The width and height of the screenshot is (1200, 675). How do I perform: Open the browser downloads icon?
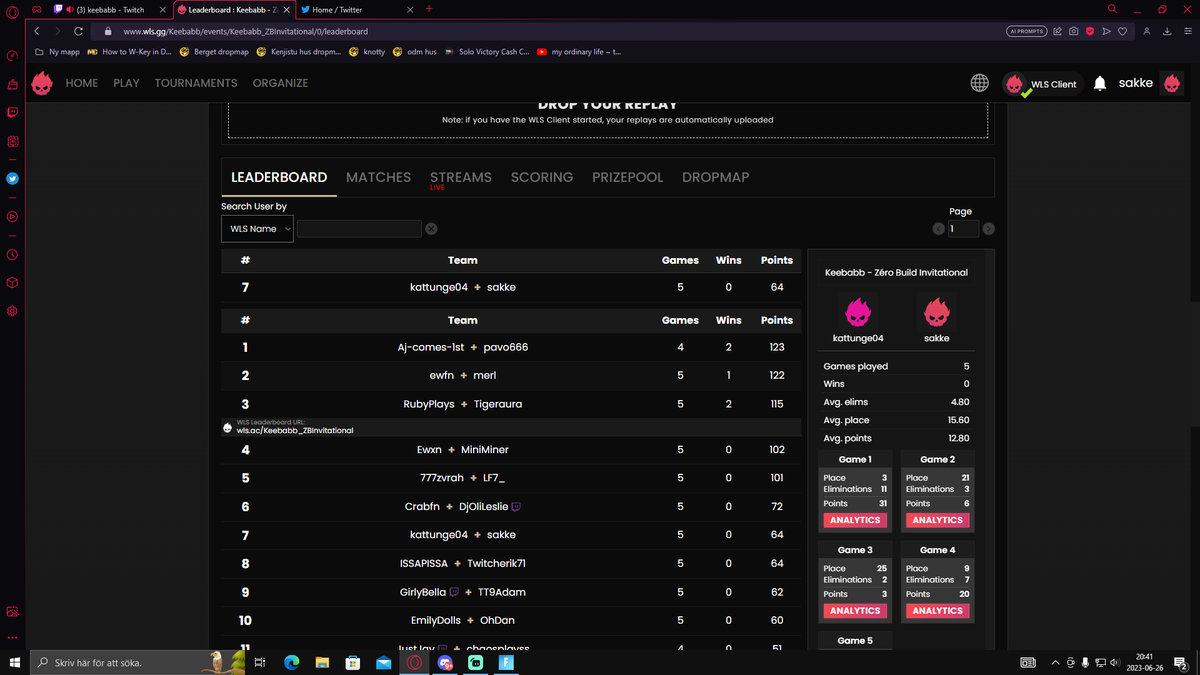1166,31
